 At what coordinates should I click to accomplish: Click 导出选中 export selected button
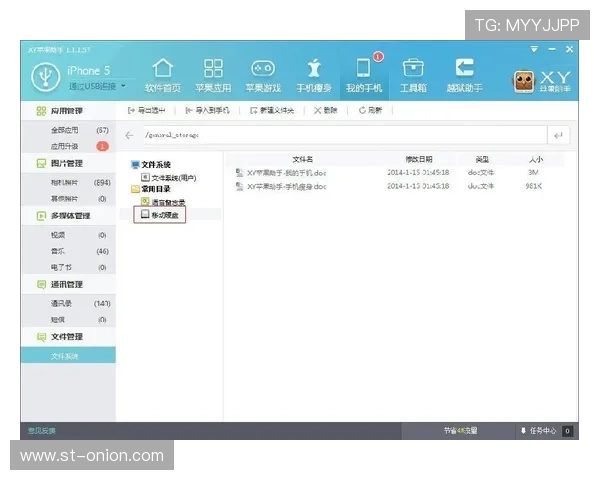(147, 110)
